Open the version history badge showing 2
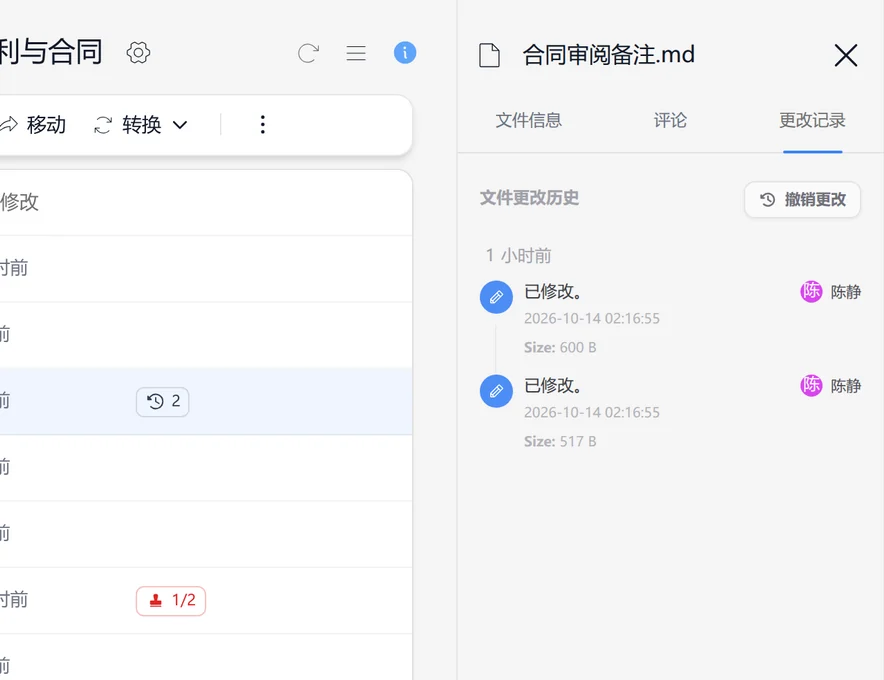This screenshot has width=884, height=680. (x=162, y=401)
